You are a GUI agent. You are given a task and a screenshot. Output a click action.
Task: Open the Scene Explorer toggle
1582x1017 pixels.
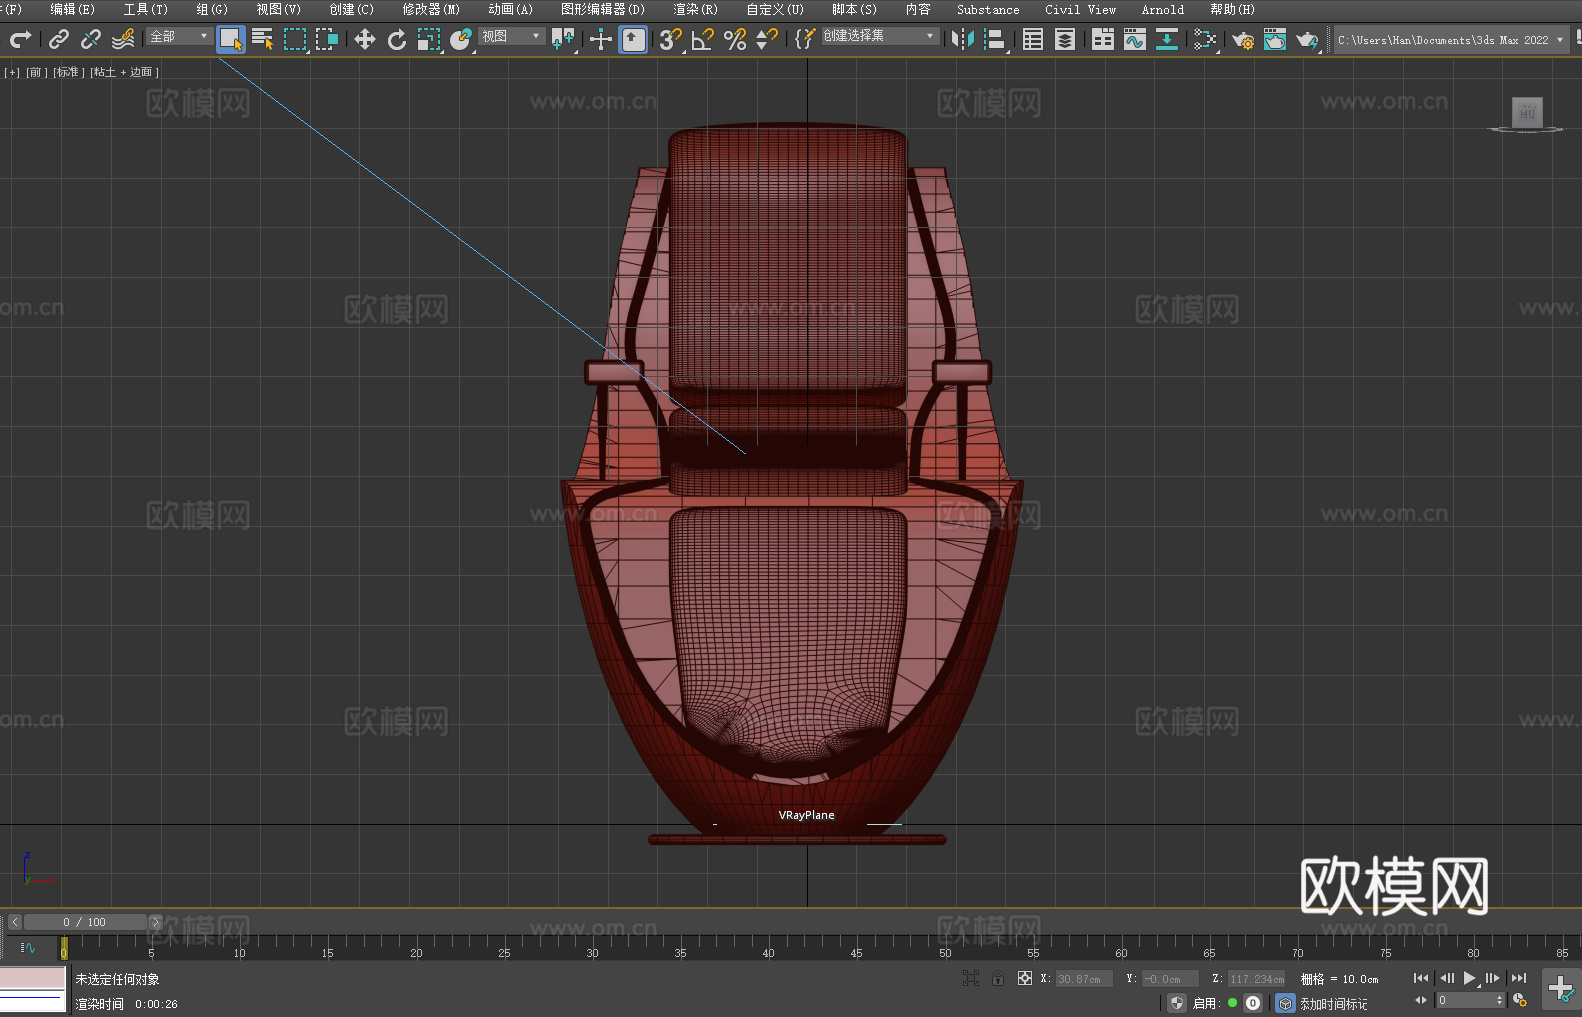1033,39
